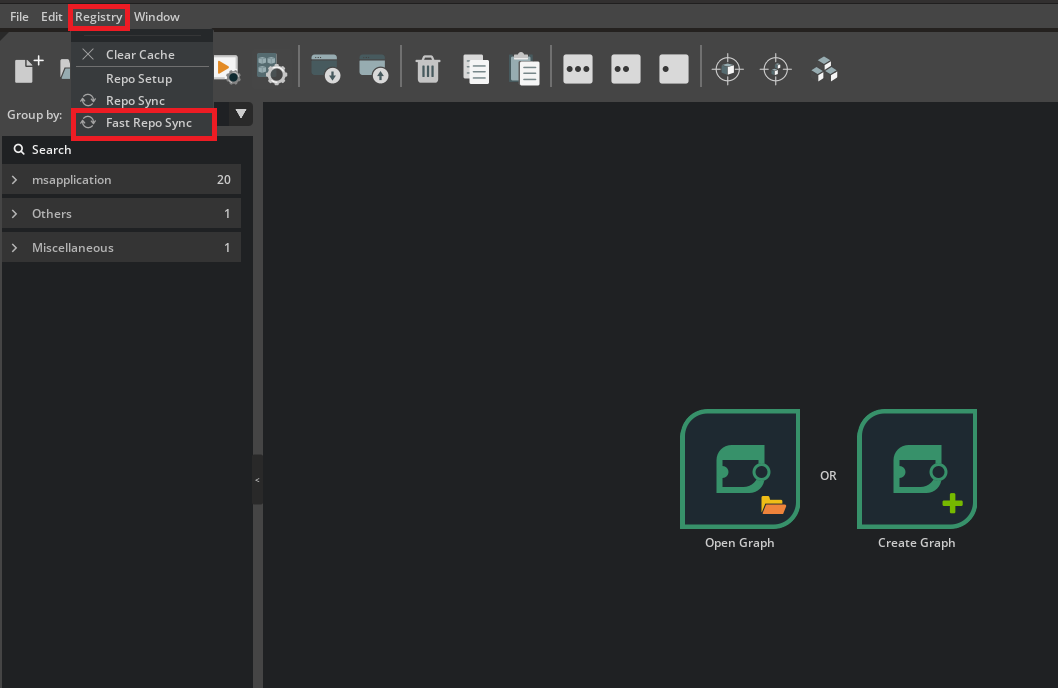Click the paste clipboard icon
Viewport: 1058px width, 688px height.
coord(524,69)
